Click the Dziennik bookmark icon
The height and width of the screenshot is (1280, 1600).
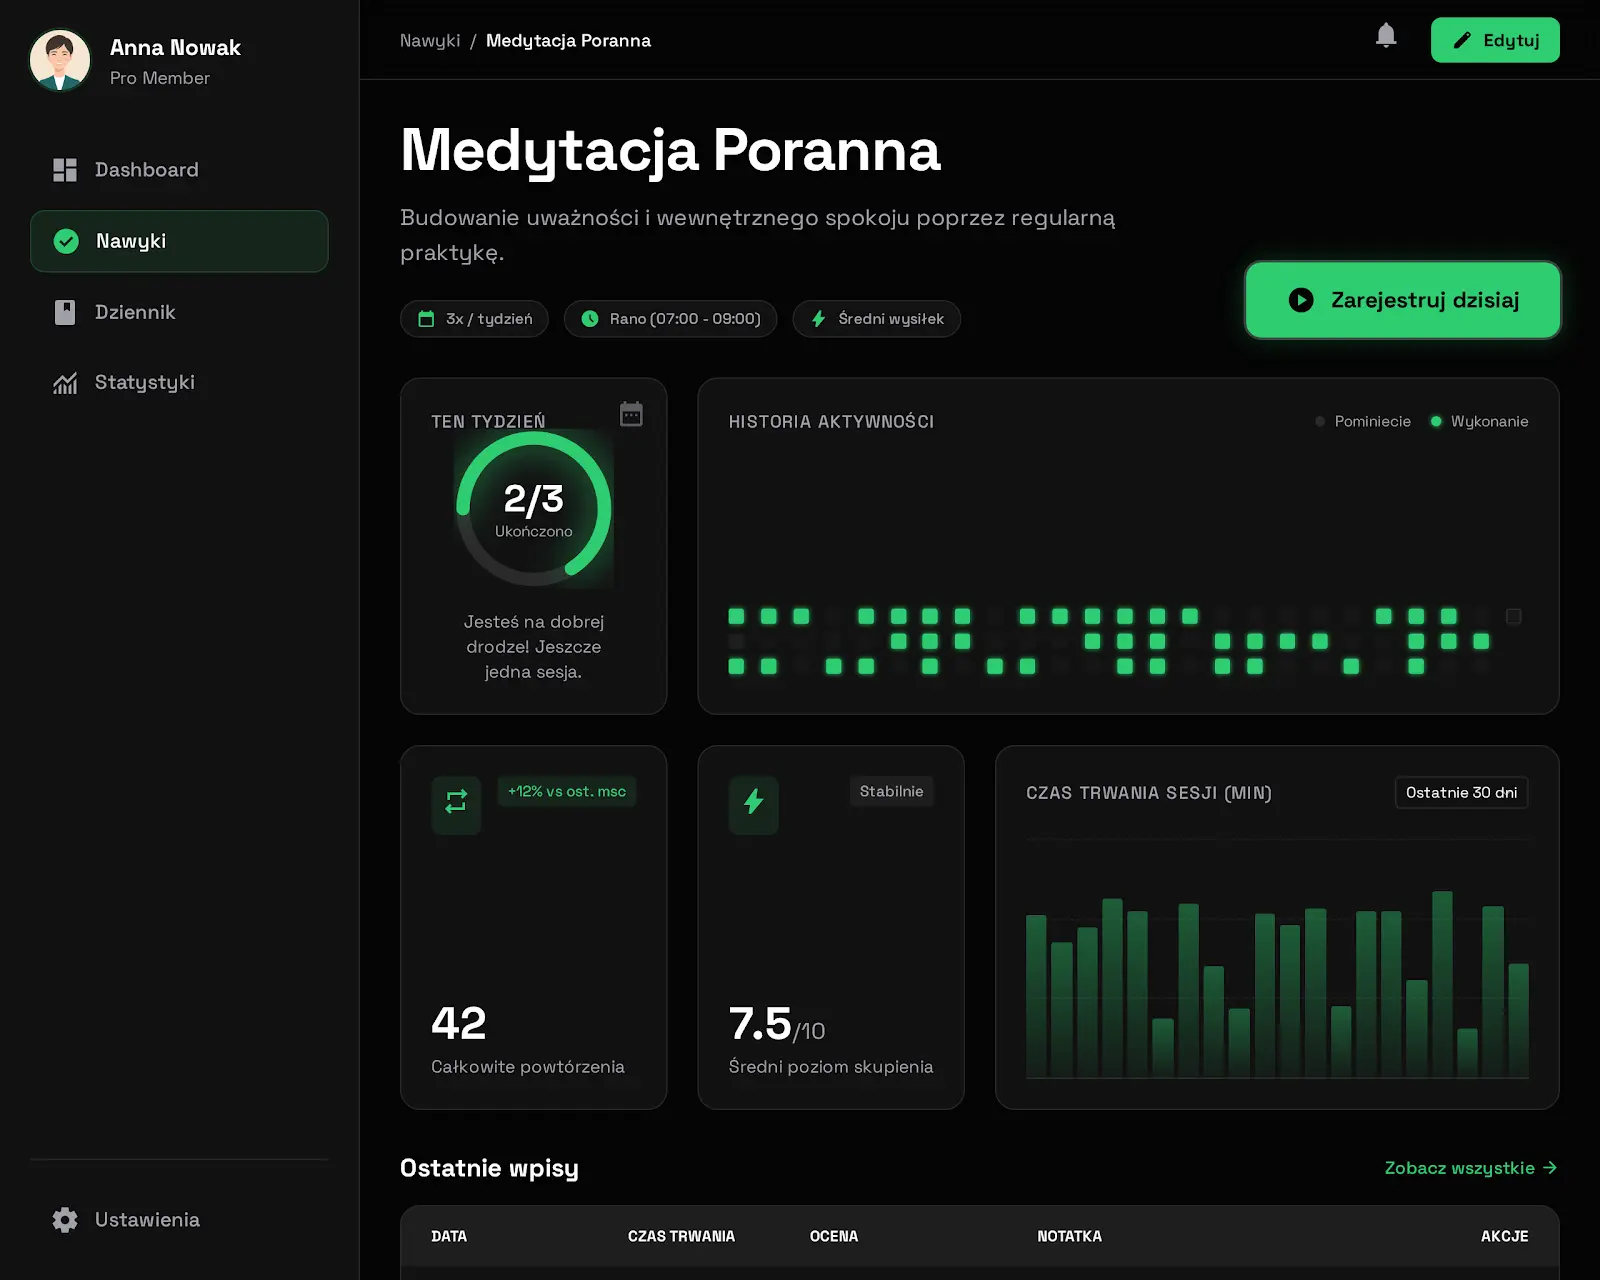click(x=65, y=312)
